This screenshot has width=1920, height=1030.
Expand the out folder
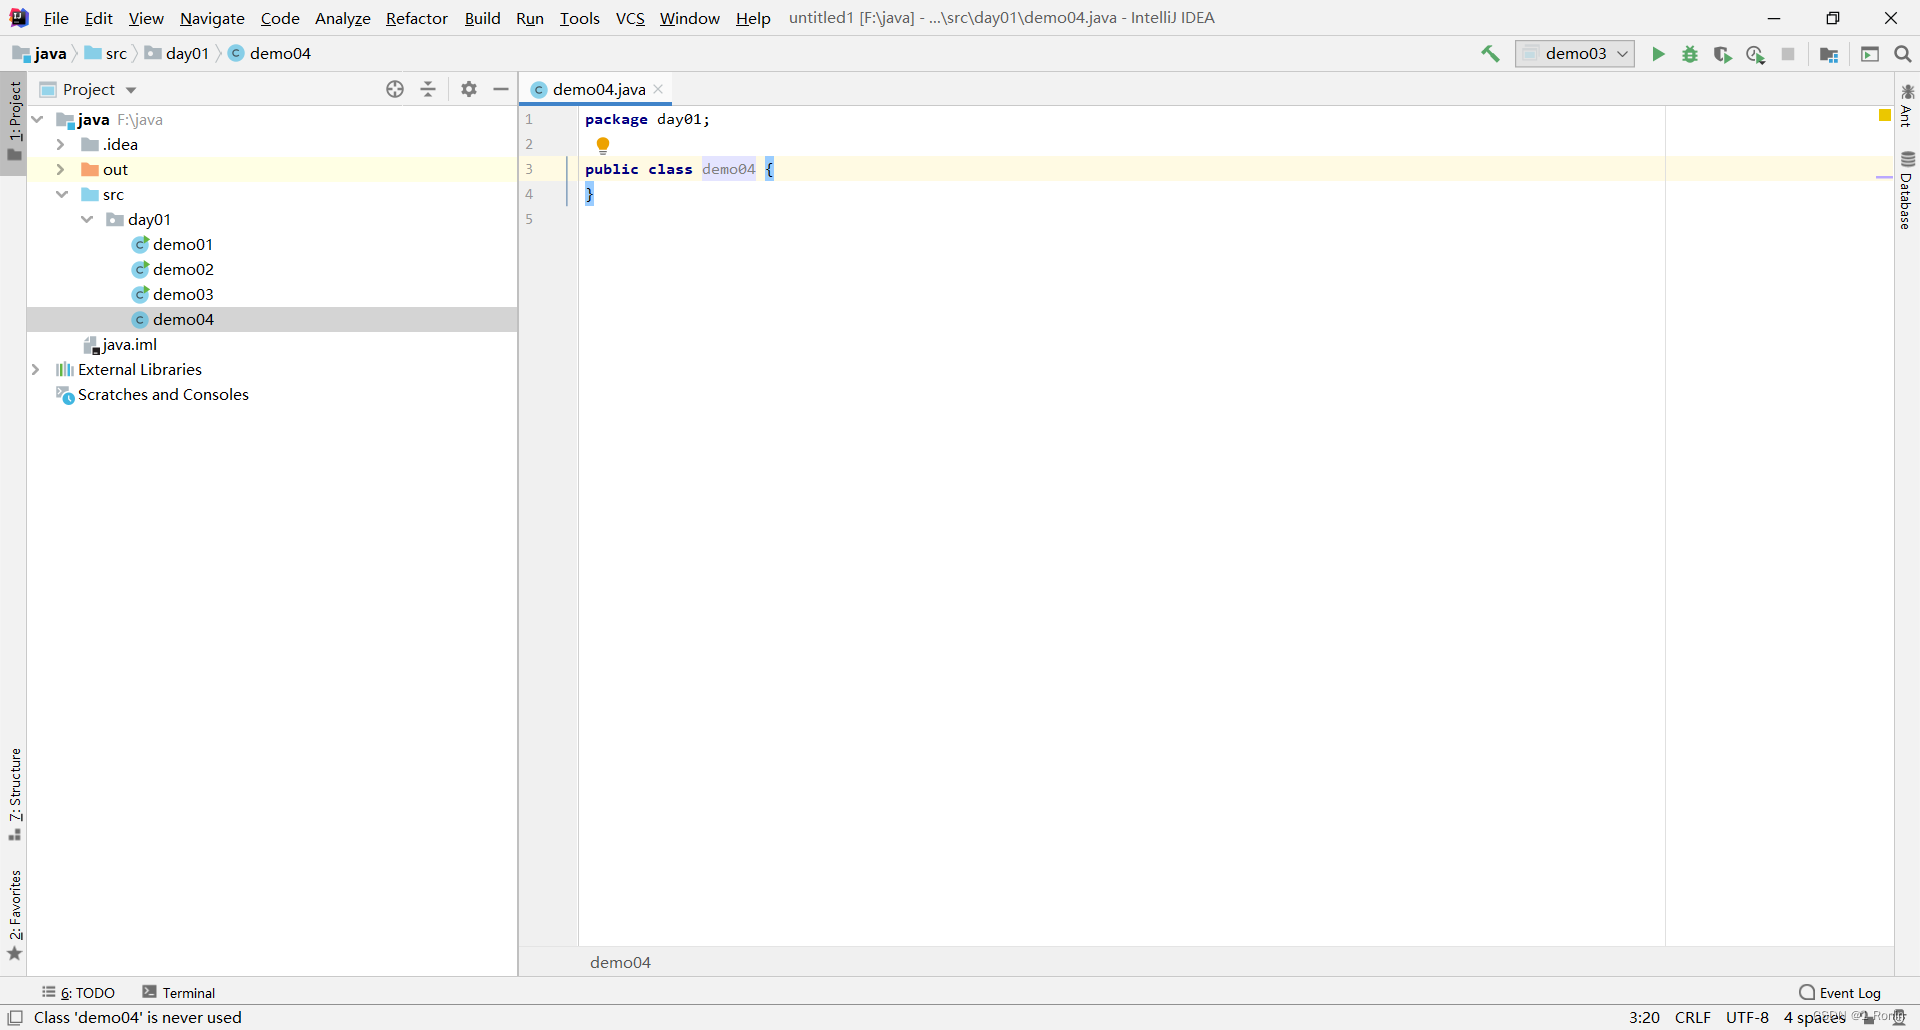(60, 169)
